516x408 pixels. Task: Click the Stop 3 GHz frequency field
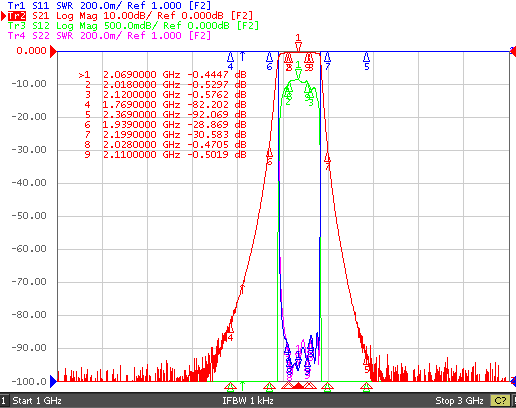(459, 400)
